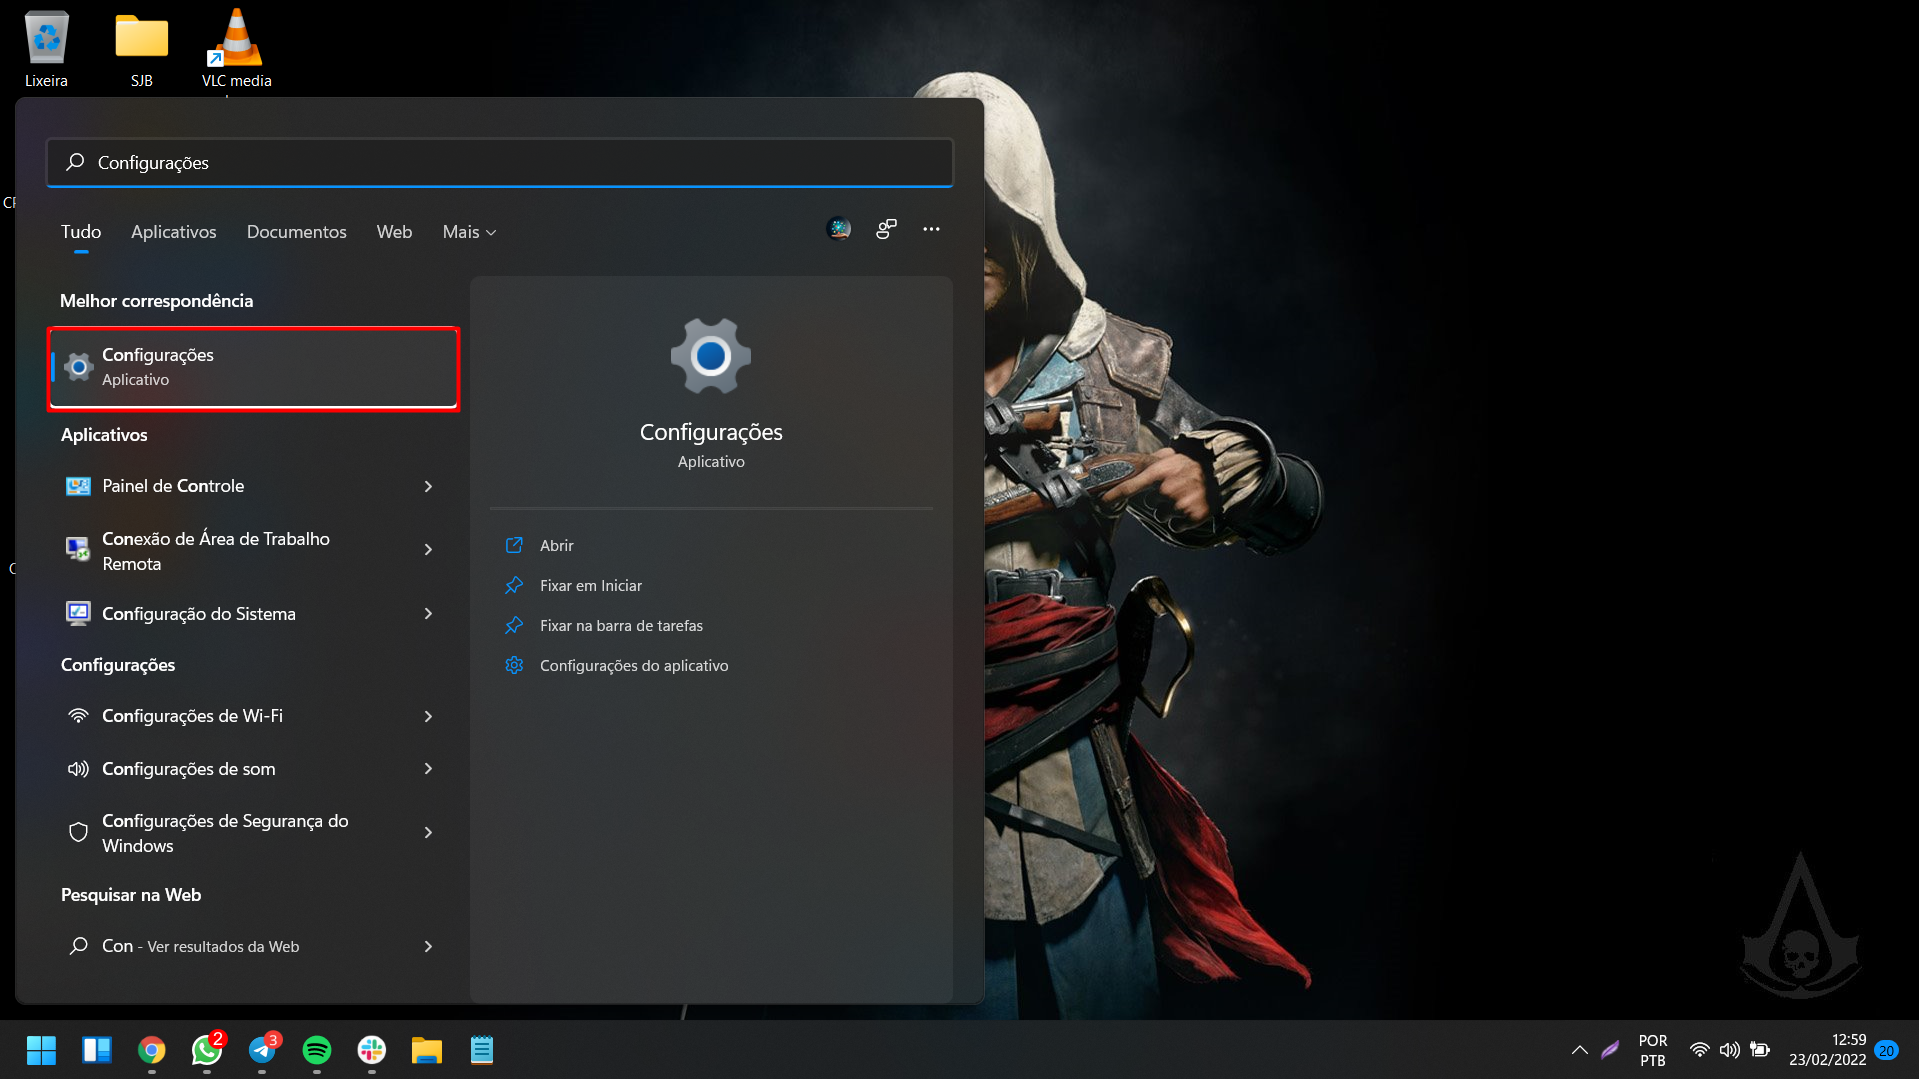
Task: Click the Wi-Fi tray icon
Action: pos(1699,1050)
